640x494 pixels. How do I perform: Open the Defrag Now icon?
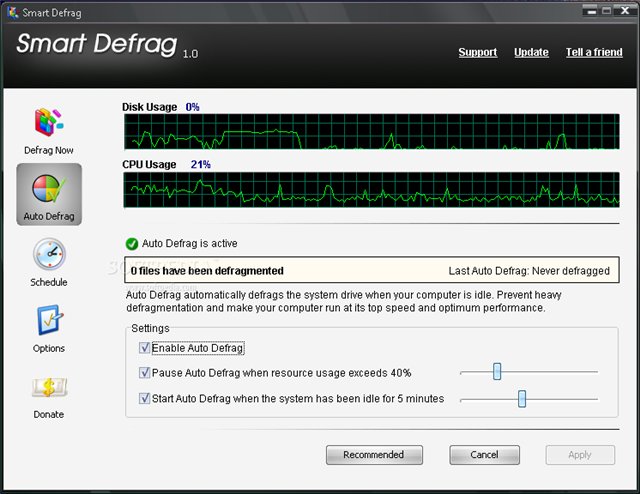point(49,122)
